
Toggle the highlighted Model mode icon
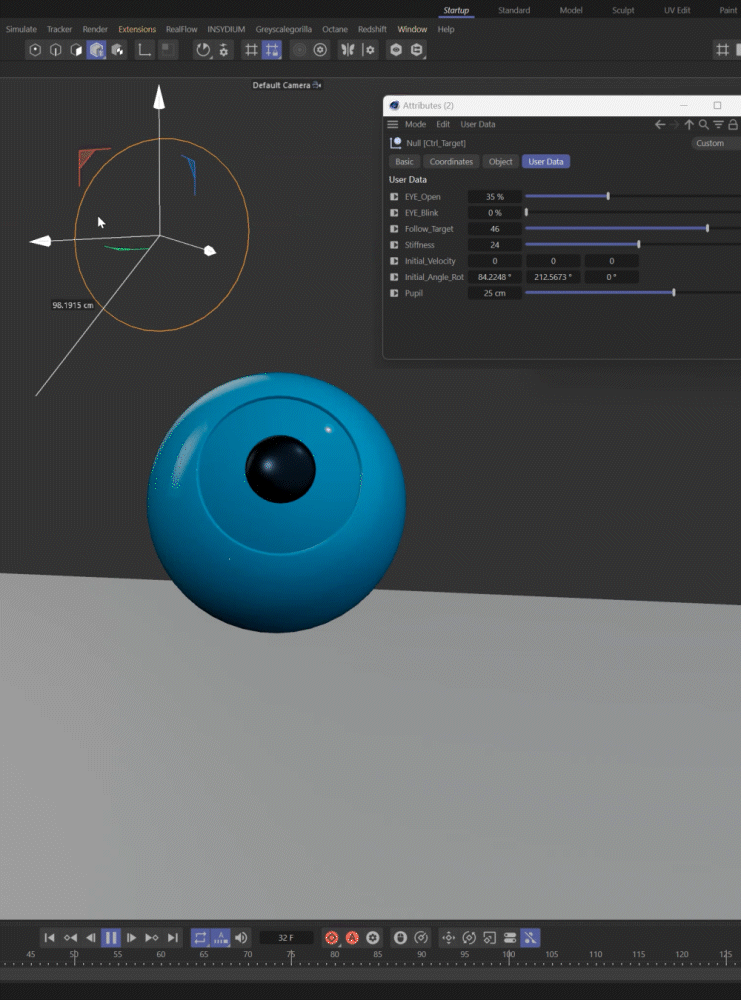(96, 50)
